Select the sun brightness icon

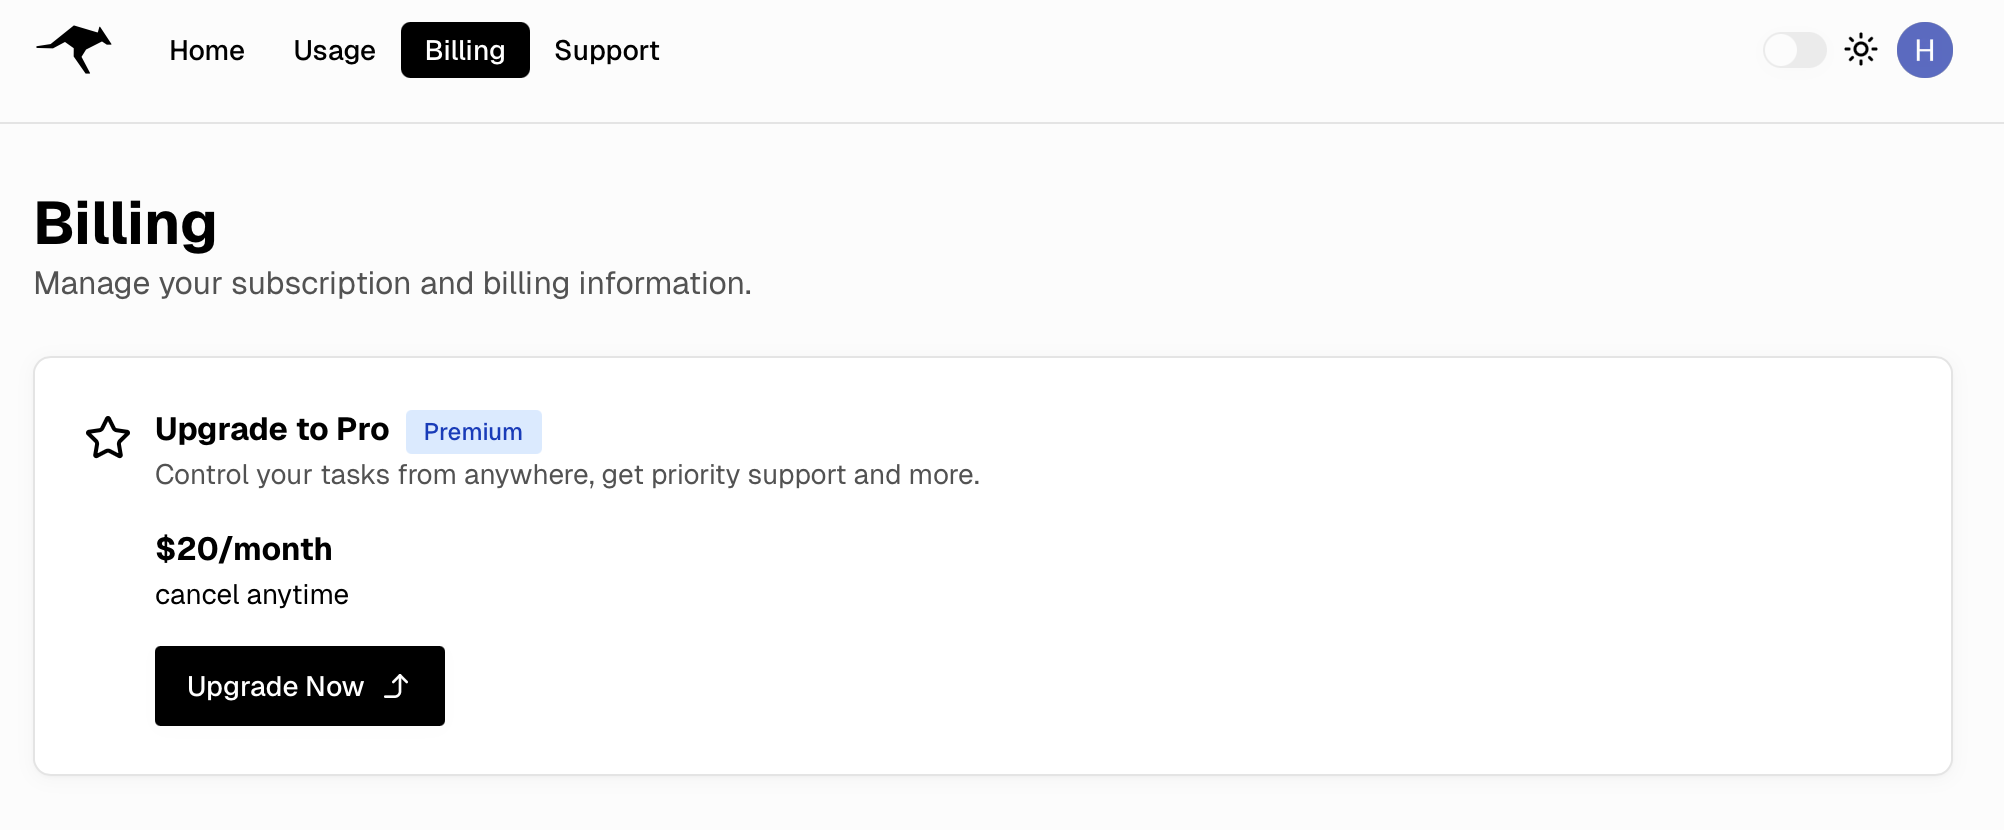click(1861, 49)
